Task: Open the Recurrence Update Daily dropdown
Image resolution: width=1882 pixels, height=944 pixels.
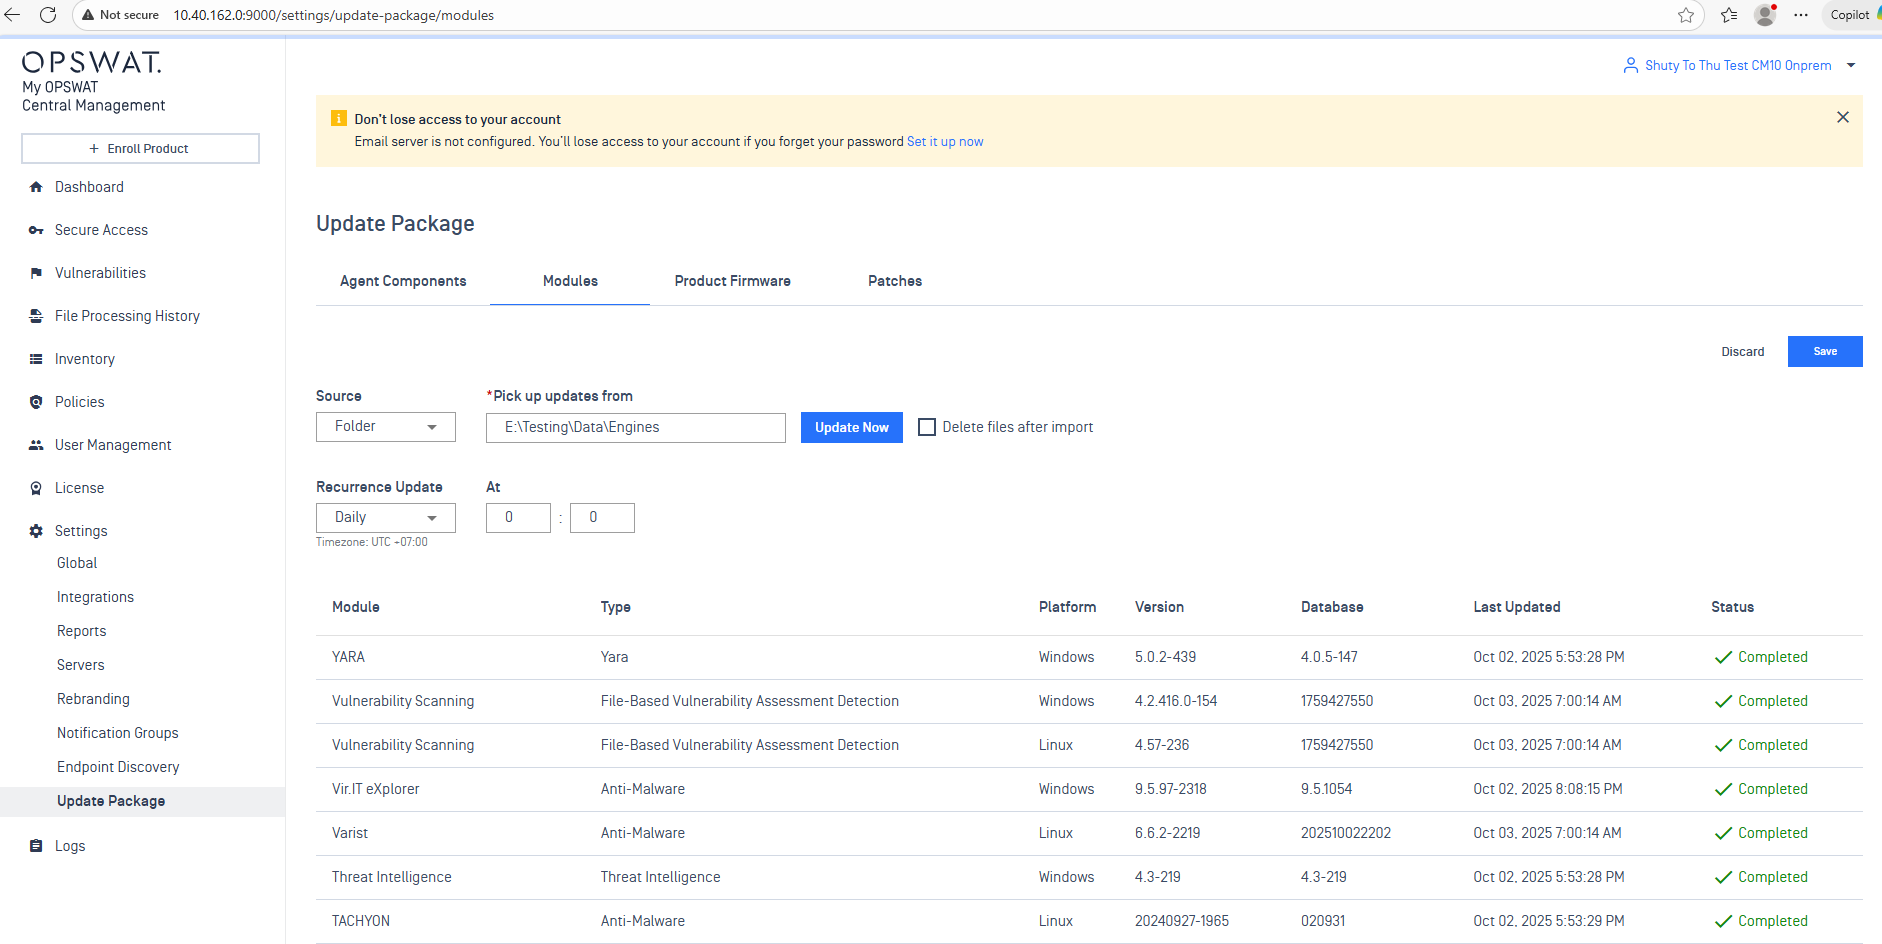Action: (x=385, y=518)
